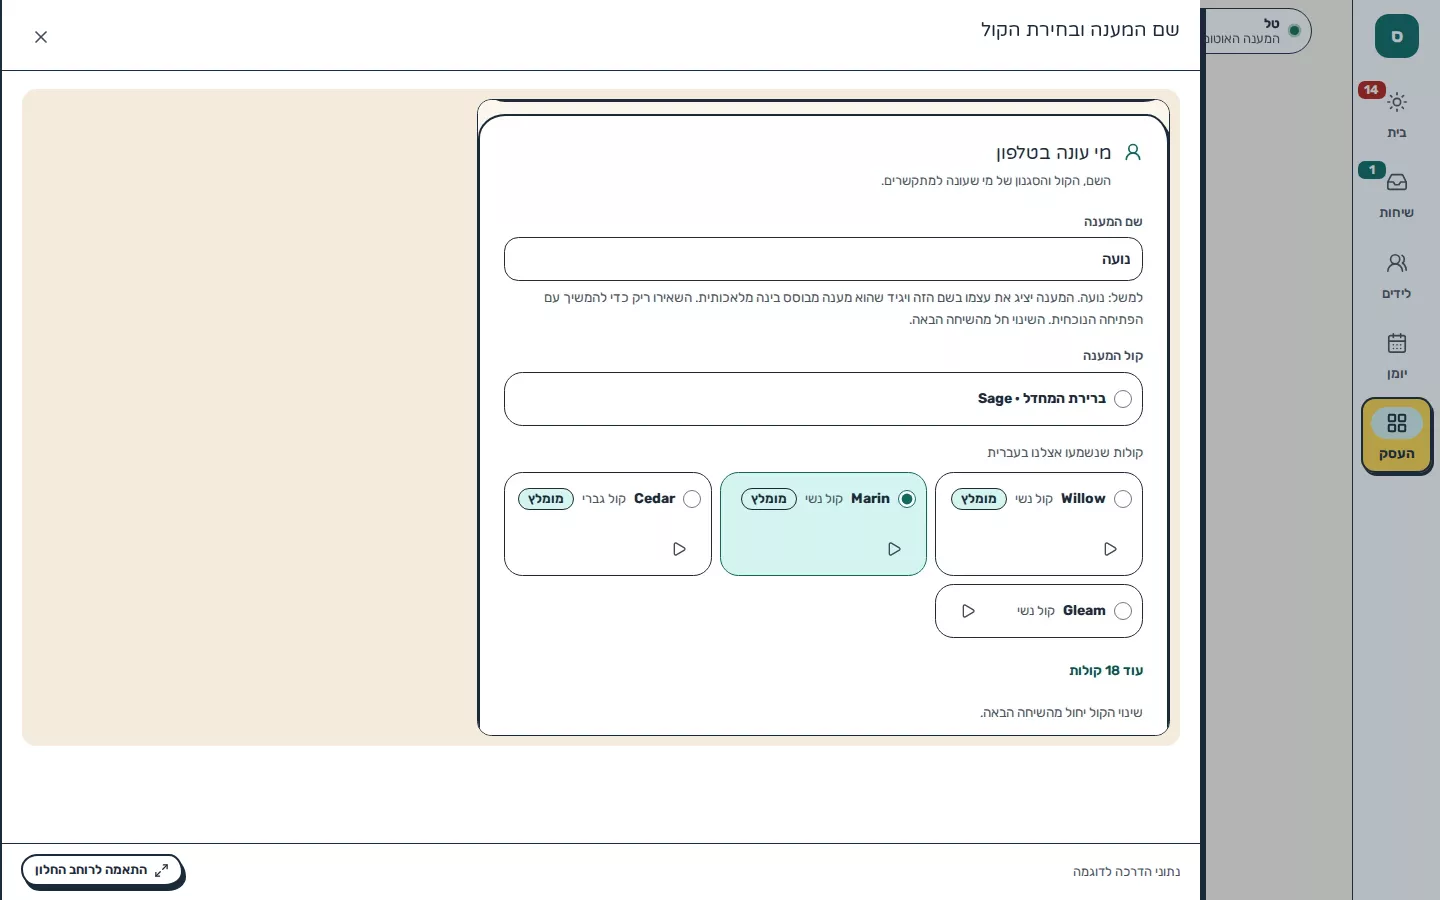Select the Sage default voice radio
The height and width of the screenshot is (900, 1440).
coord(1123,399)
